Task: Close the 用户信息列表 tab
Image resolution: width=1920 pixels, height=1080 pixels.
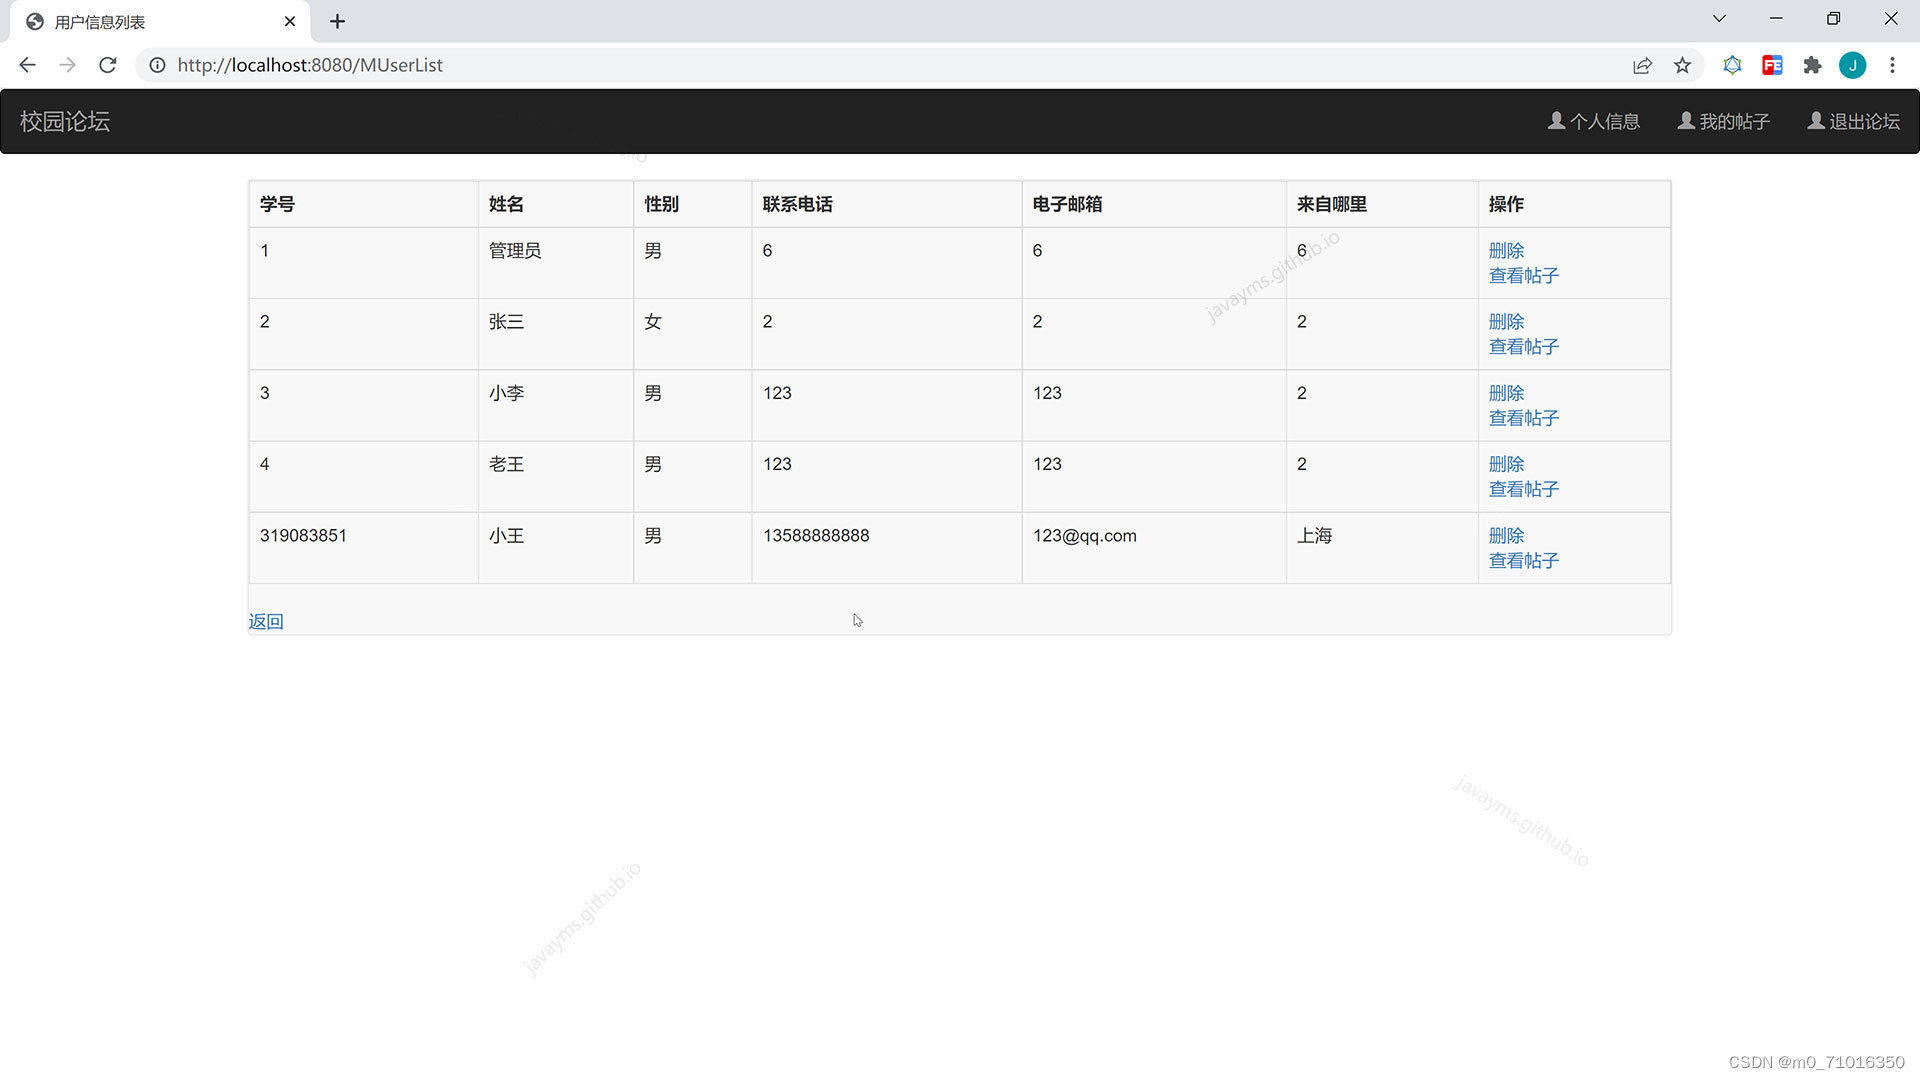Action: pyautogui.click(x=290, y=21)
